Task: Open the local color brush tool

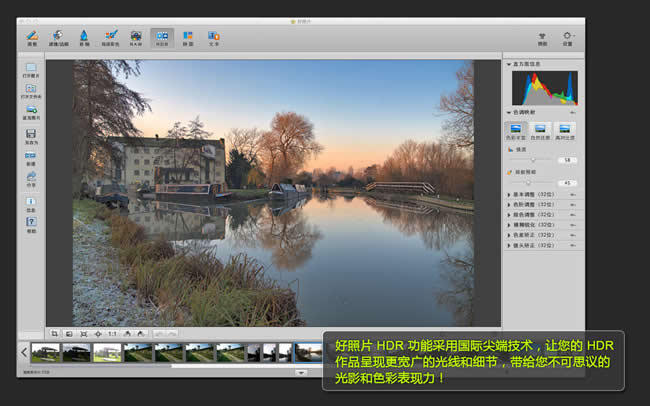Action: coord(110,38)
